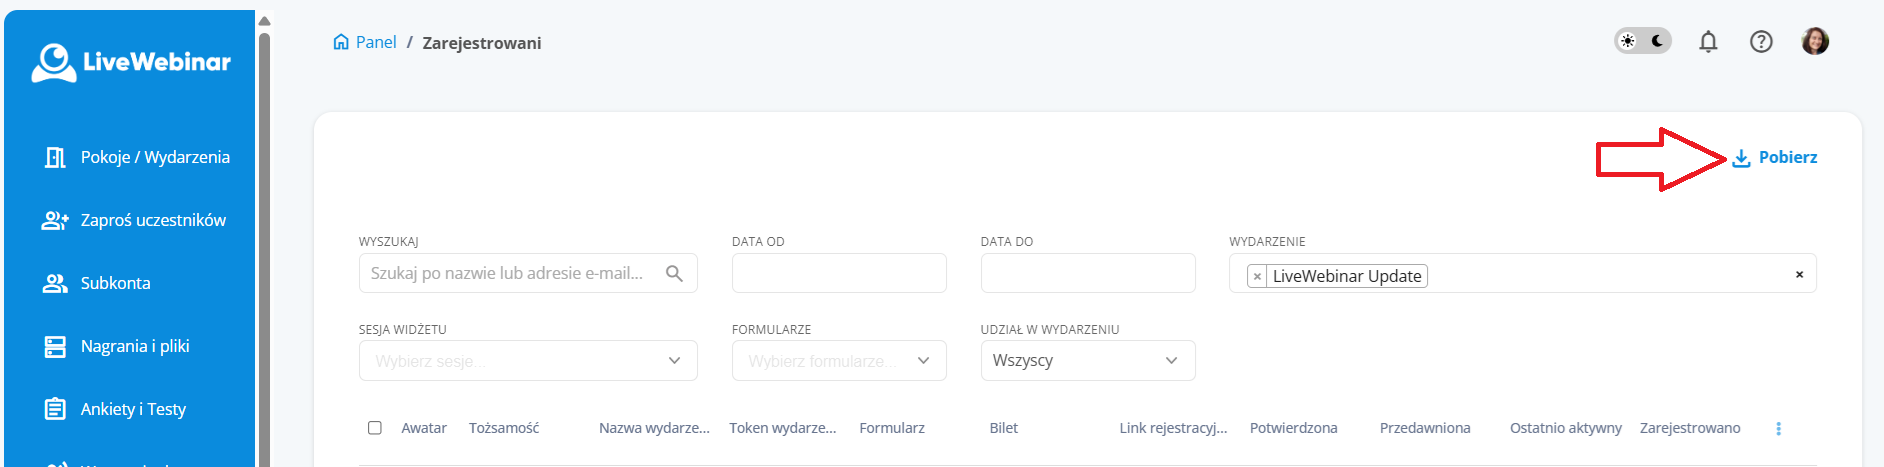
Task: Expand the Sesja widżetu dropdown
Action: click(x=528, y=361)
